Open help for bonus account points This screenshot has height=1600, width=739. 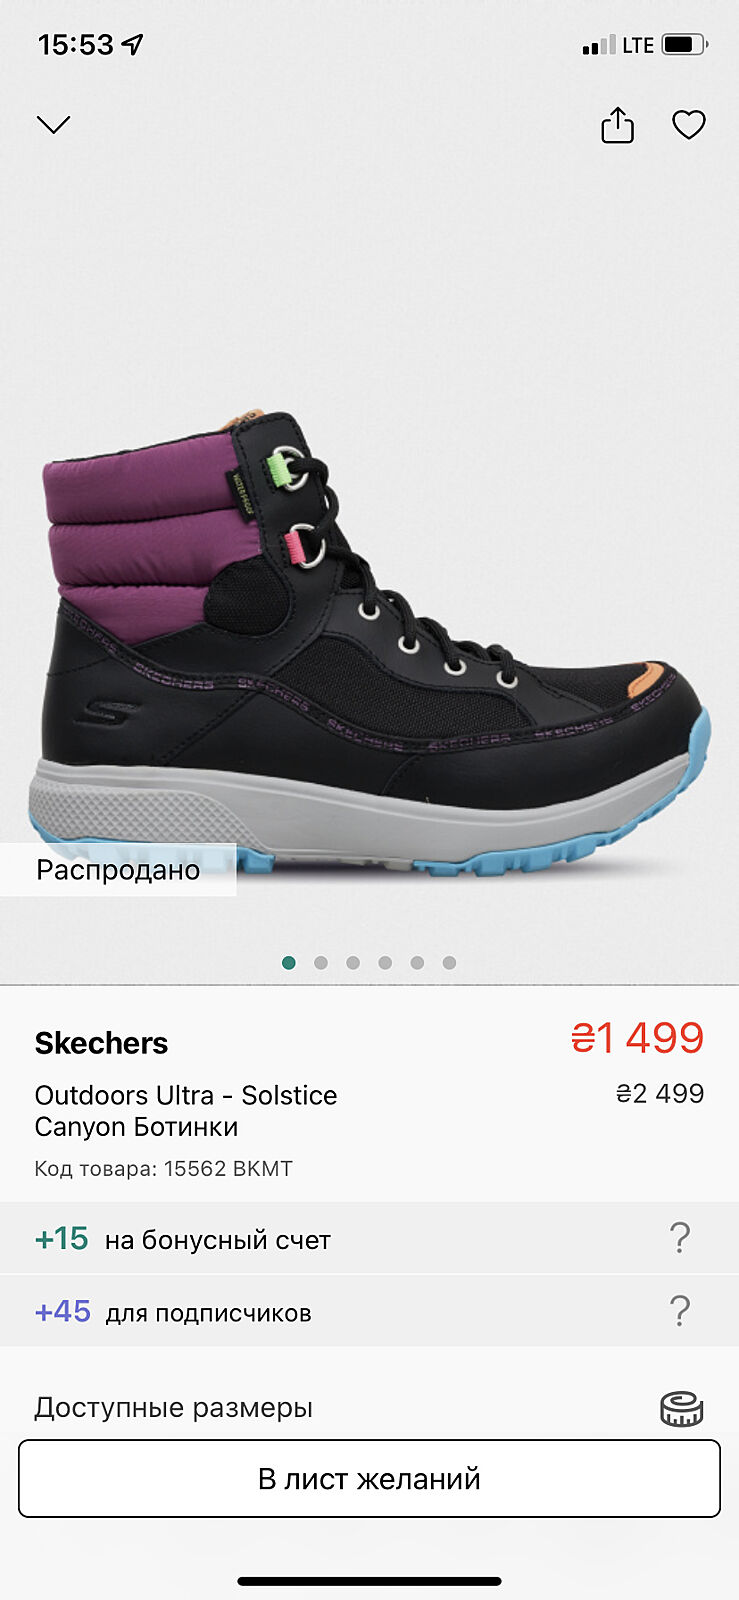click(x=680, y=1238)
